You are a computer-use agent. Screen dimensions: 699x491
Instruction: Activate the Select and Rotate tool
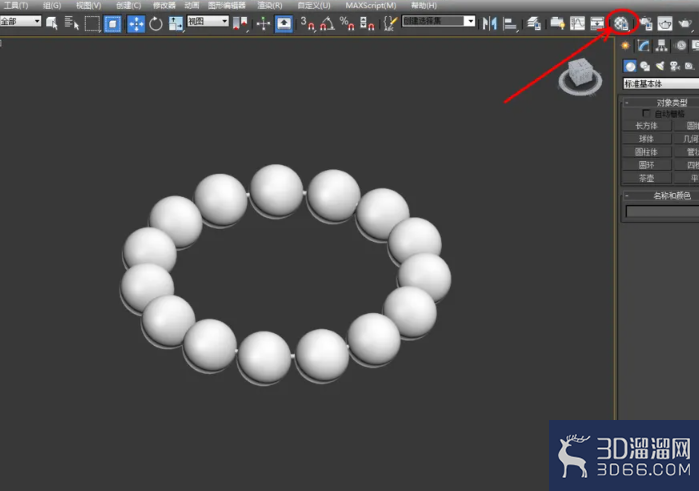156,24
